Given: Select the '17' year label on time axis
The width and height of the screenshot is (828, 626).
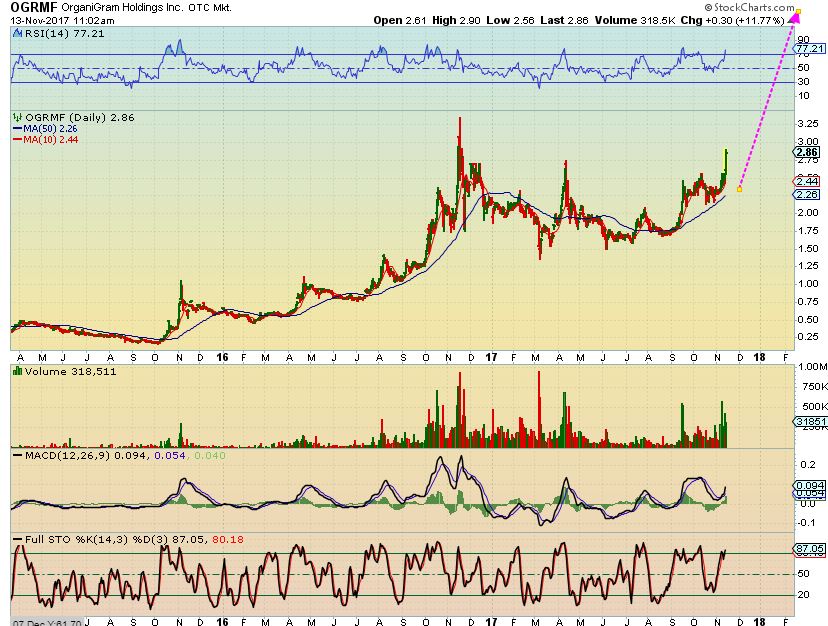Looking at the screenshot, I should [x=491, y=356].
